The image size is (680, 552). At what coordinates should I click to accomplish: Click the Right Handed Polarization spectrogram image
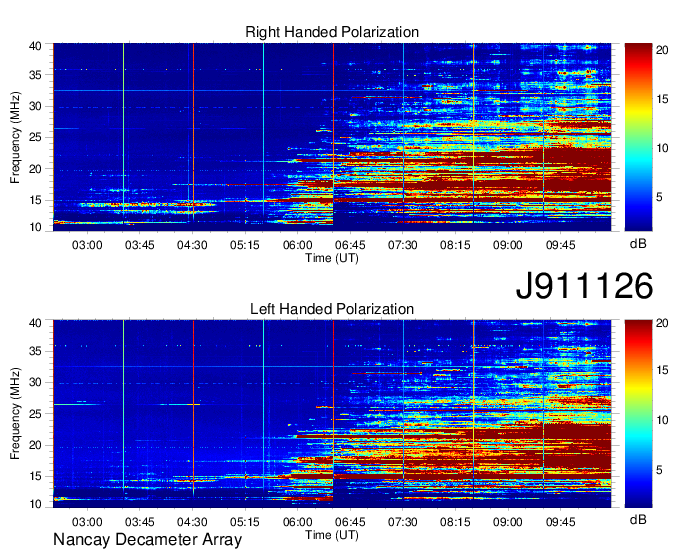(332, 137)
